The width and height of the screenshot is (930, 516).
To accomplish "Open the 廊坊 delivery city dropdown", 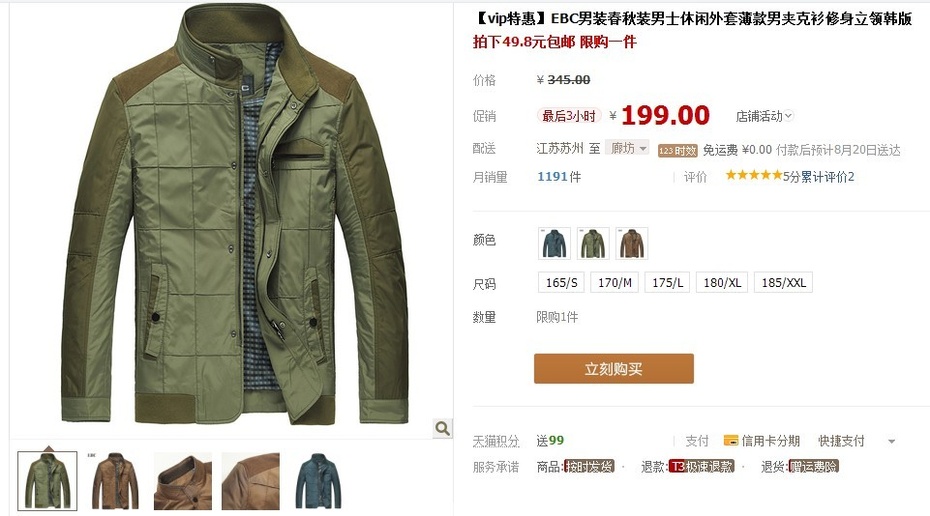I will [628, 148].
